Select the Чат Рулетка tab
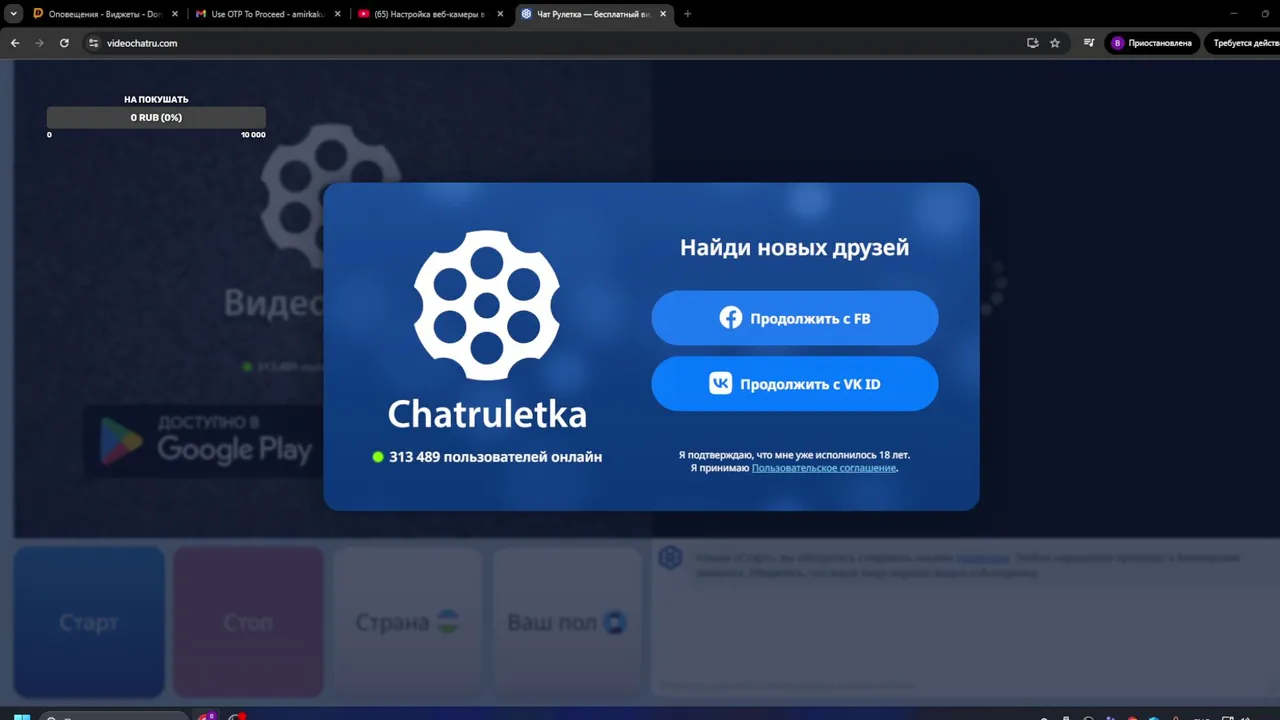 coord(594,14)
